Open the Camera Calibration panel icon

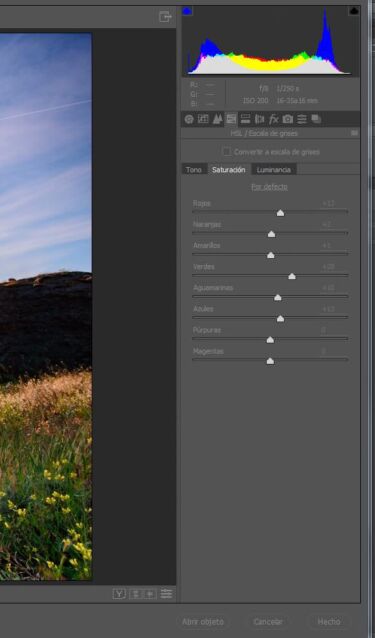(x=288, y=119)
